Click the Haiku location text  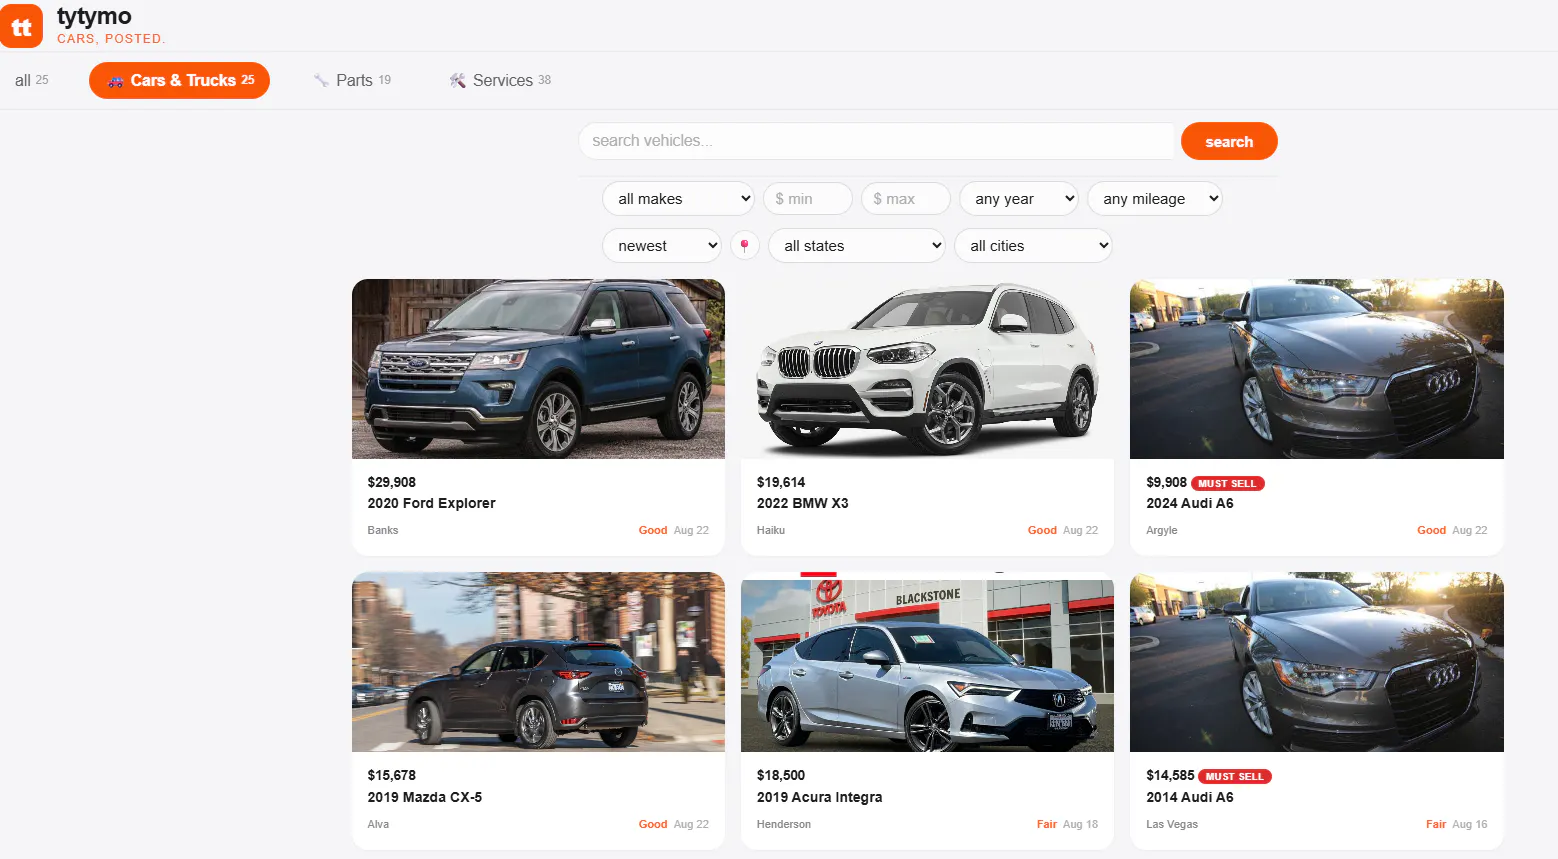(771, 530)
